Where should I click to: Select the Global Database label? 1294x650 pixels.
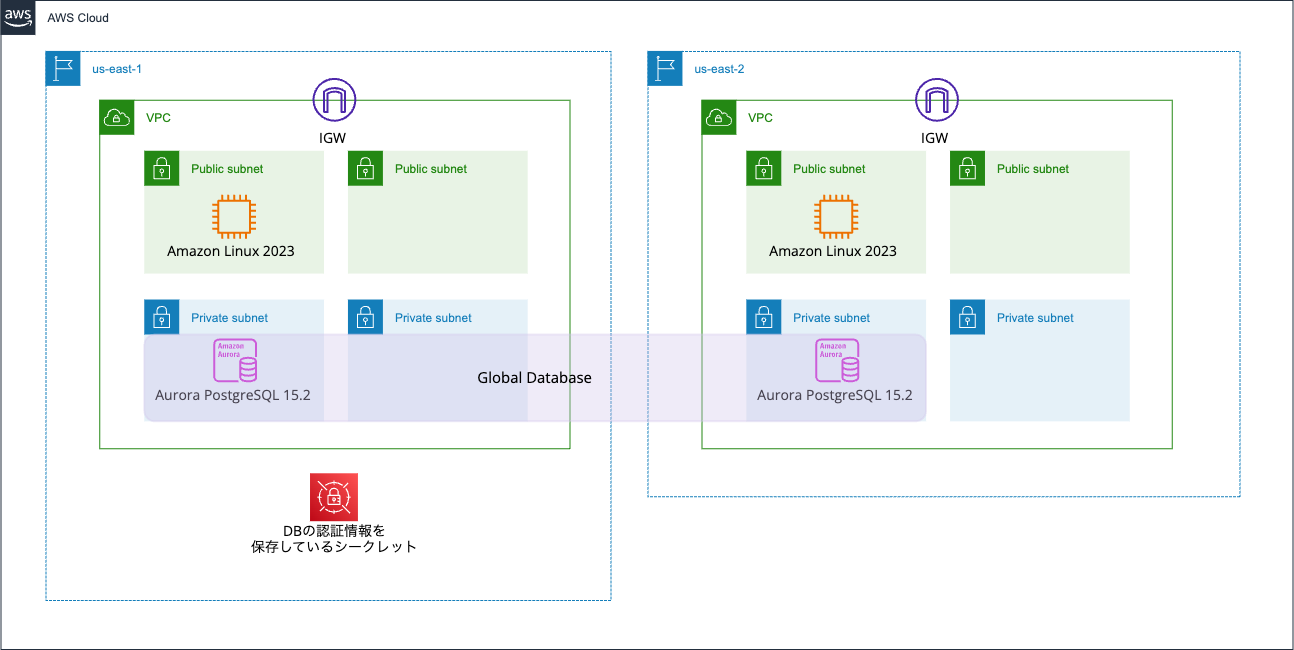[534, 378]
